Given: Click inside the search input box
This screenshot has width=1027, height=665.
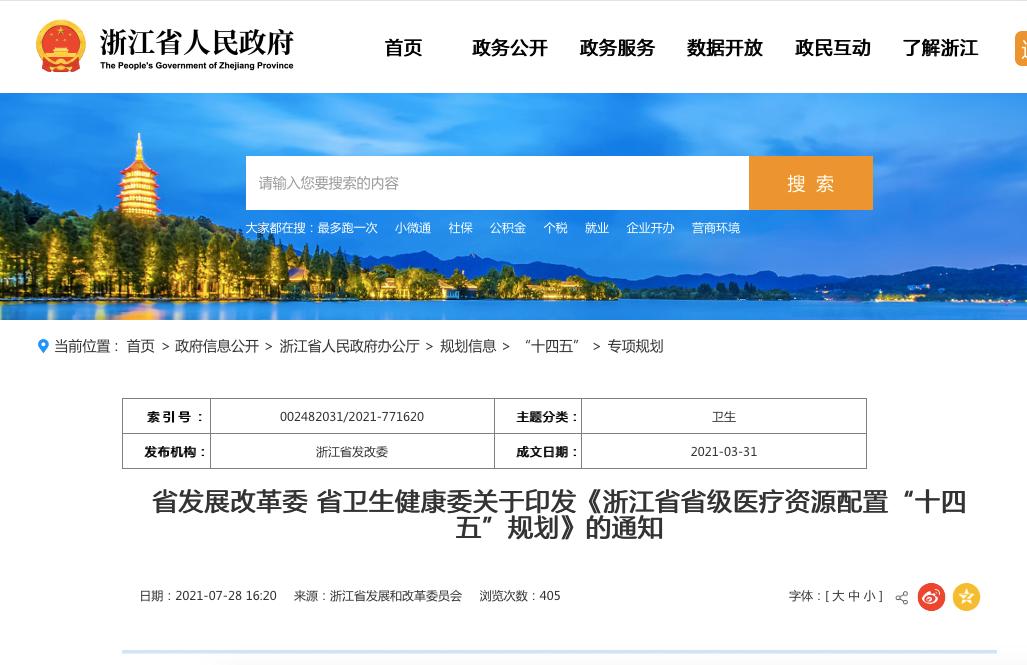Looking at the screenshot, I should click(497, 183).
